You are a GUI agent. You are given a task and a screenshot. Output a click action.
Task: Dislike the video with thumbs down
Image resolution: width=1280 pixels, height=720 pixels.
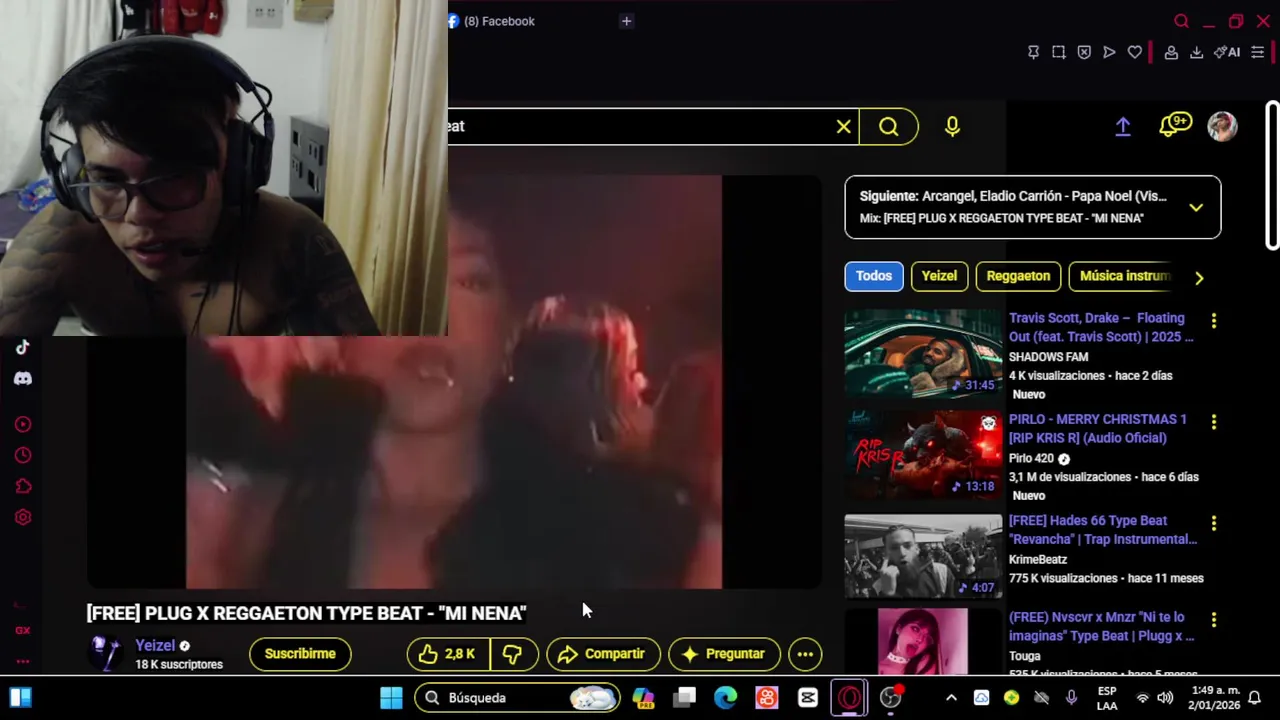[x=513, y=654]
